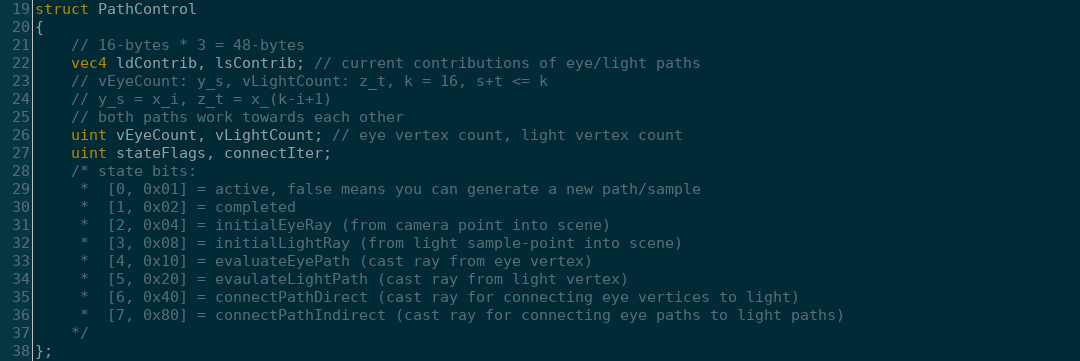1080x361 pixels.
Task: Click the vec4 type keyword
Action: coord(89,63)
